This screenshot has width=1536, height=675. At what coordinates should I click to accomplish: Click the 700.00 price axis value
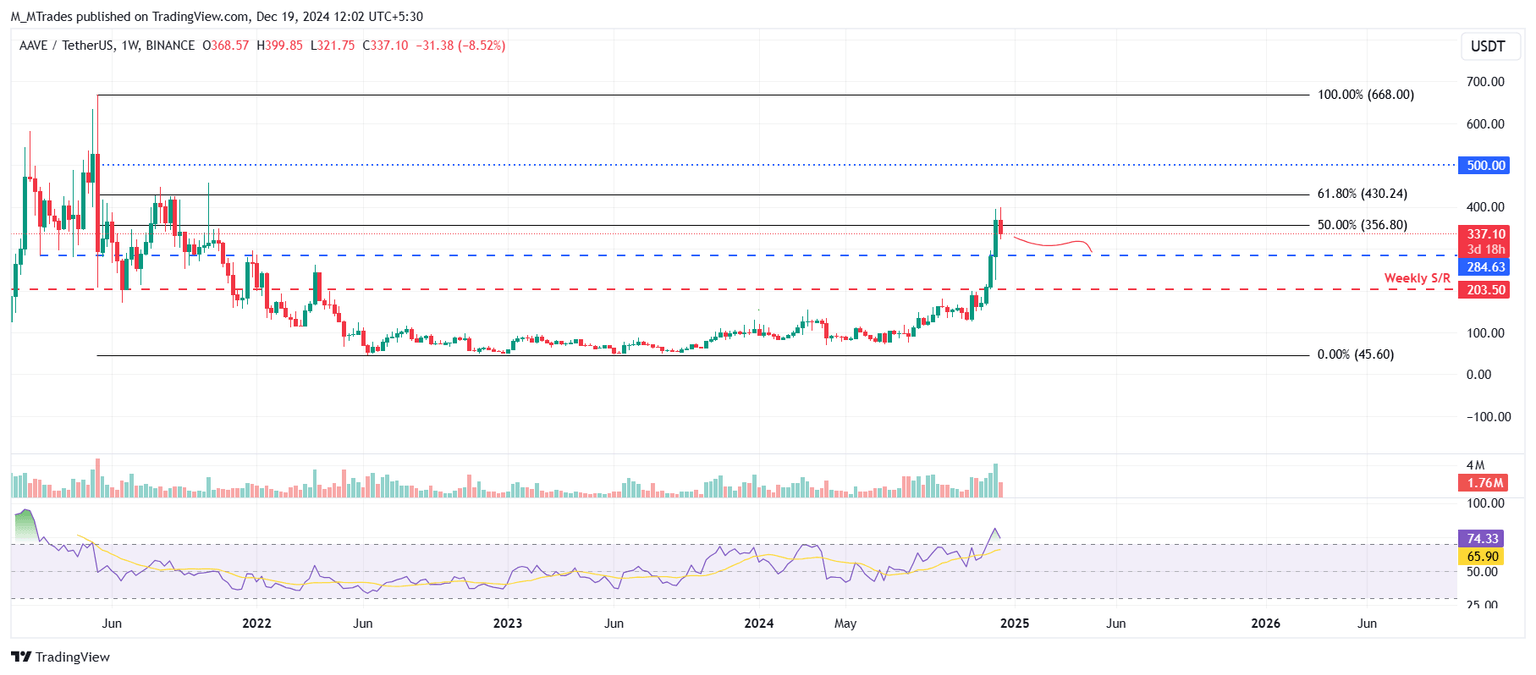click(1487, 82)
